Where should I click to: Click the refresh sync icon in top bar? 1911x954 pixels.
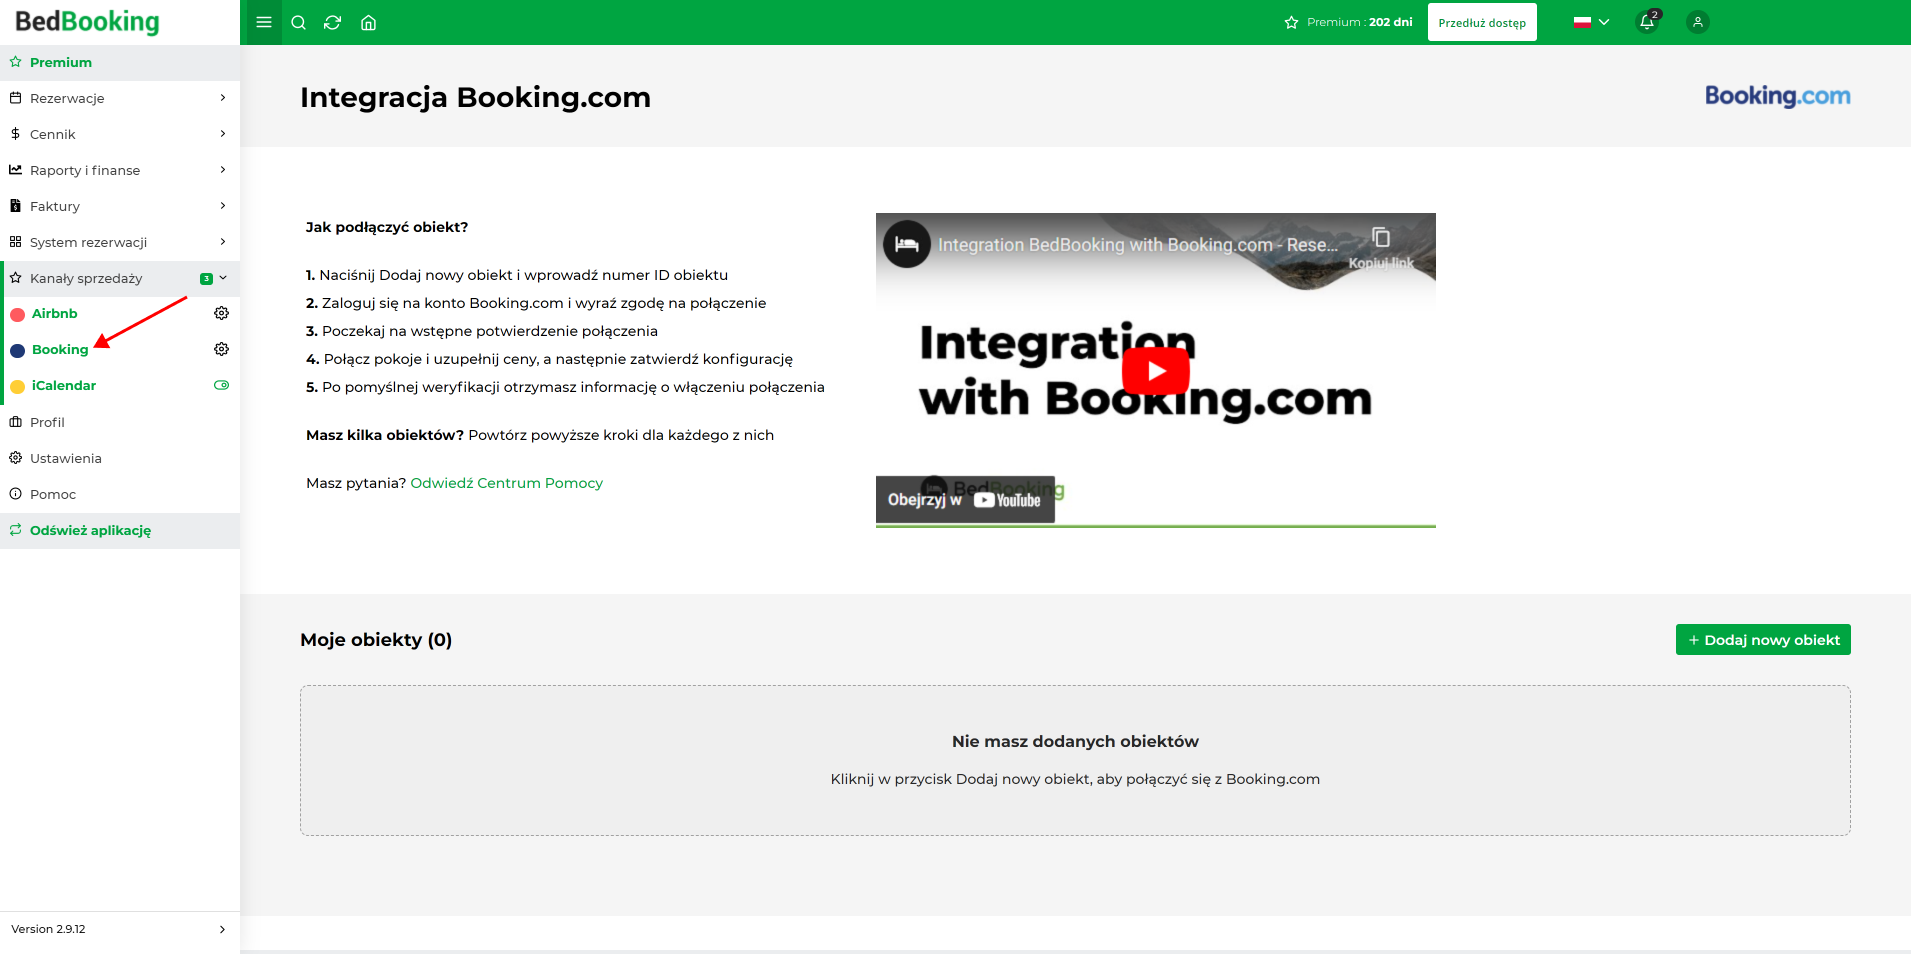(333, 22)
